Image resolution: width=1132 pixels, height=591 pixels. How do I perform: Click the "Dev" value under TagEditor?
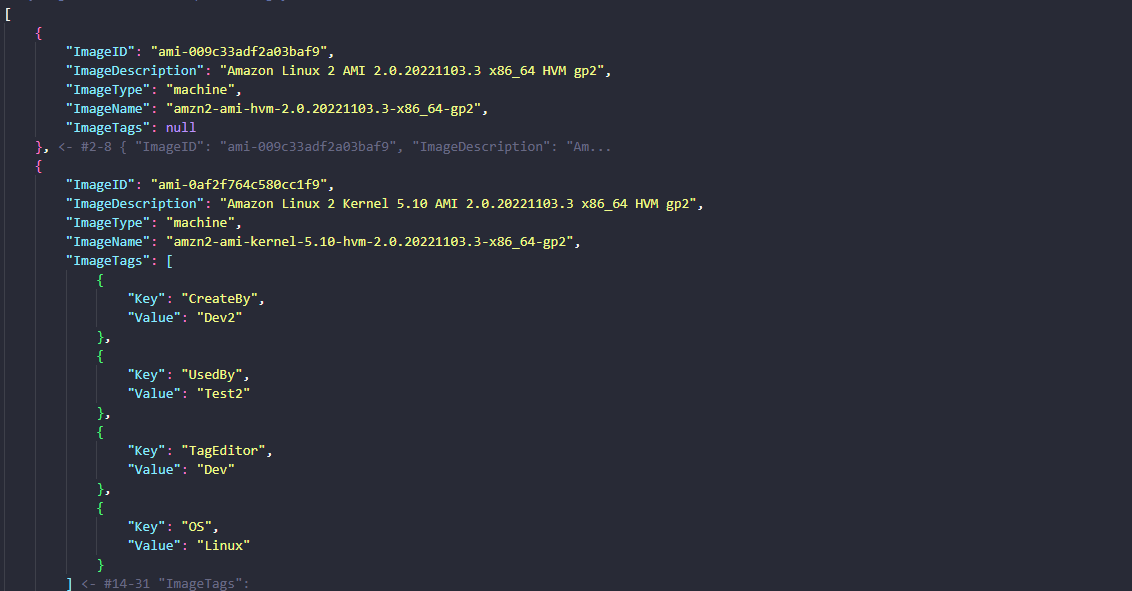pyautogui.click(x=215, y=469)
